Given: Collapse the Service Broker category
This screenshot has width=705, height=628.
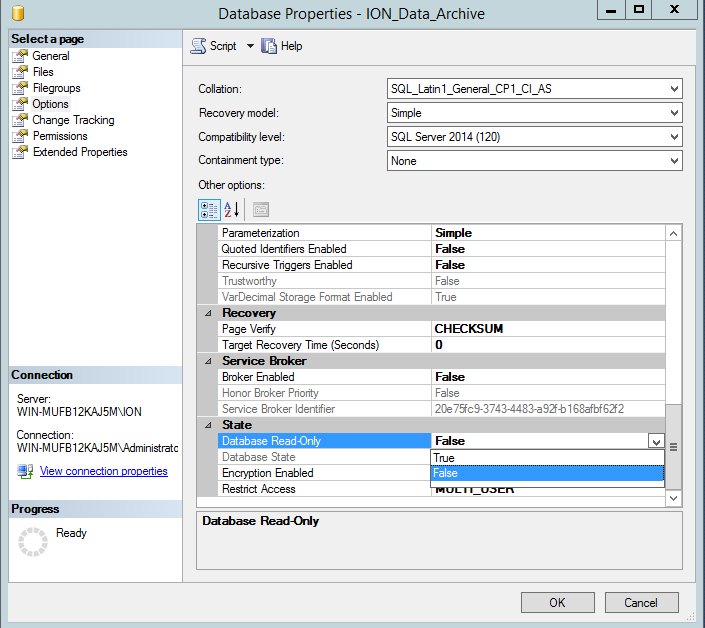Looking at the screenshot, I should coord(208,361).
